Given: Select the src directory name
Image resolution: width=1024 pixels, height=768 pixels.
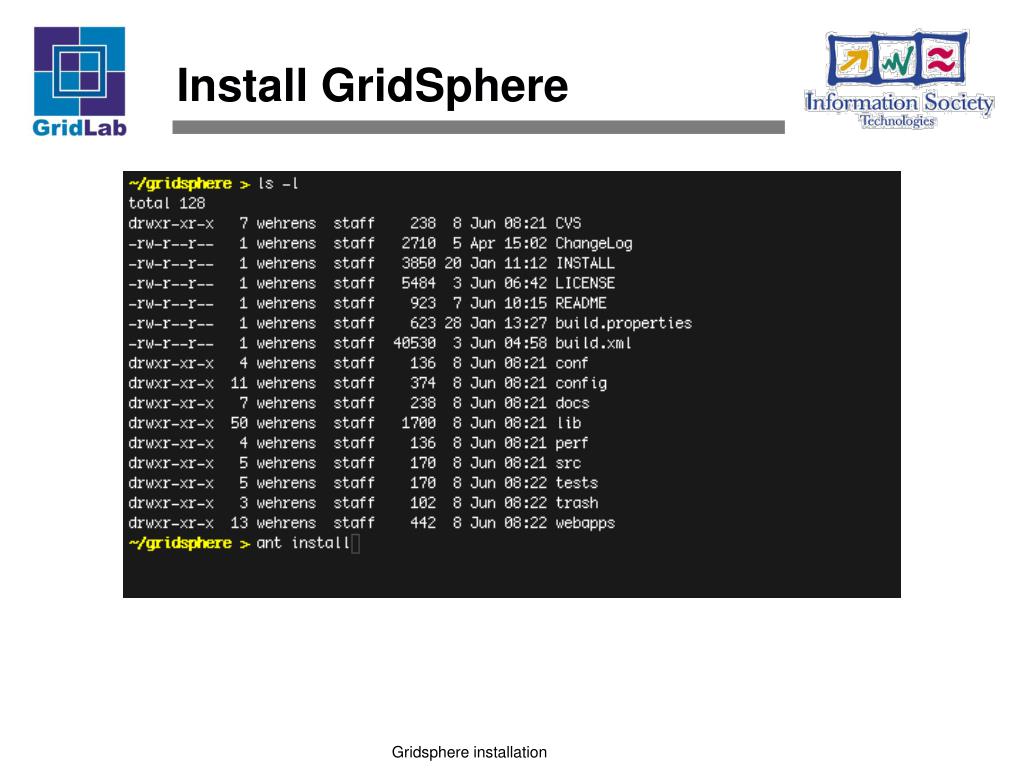Looking at the screenshot, I should pyautogui.click(x=568, y=463).
